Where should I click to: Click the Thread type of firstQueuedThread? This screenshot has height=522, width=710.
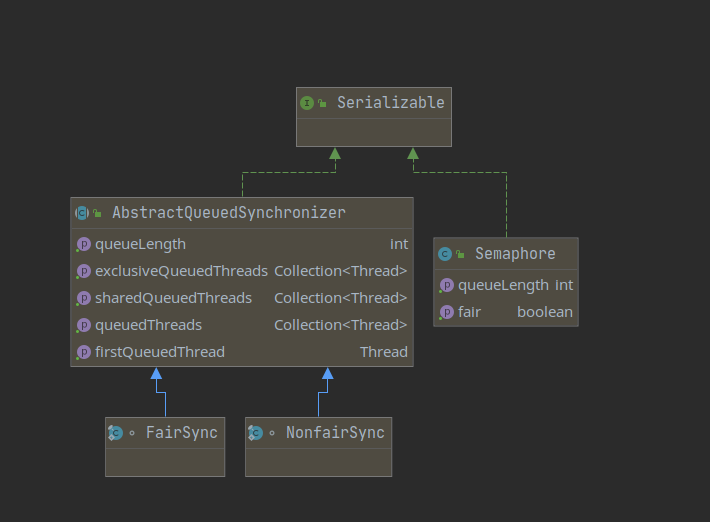click(x=384, y=352)
